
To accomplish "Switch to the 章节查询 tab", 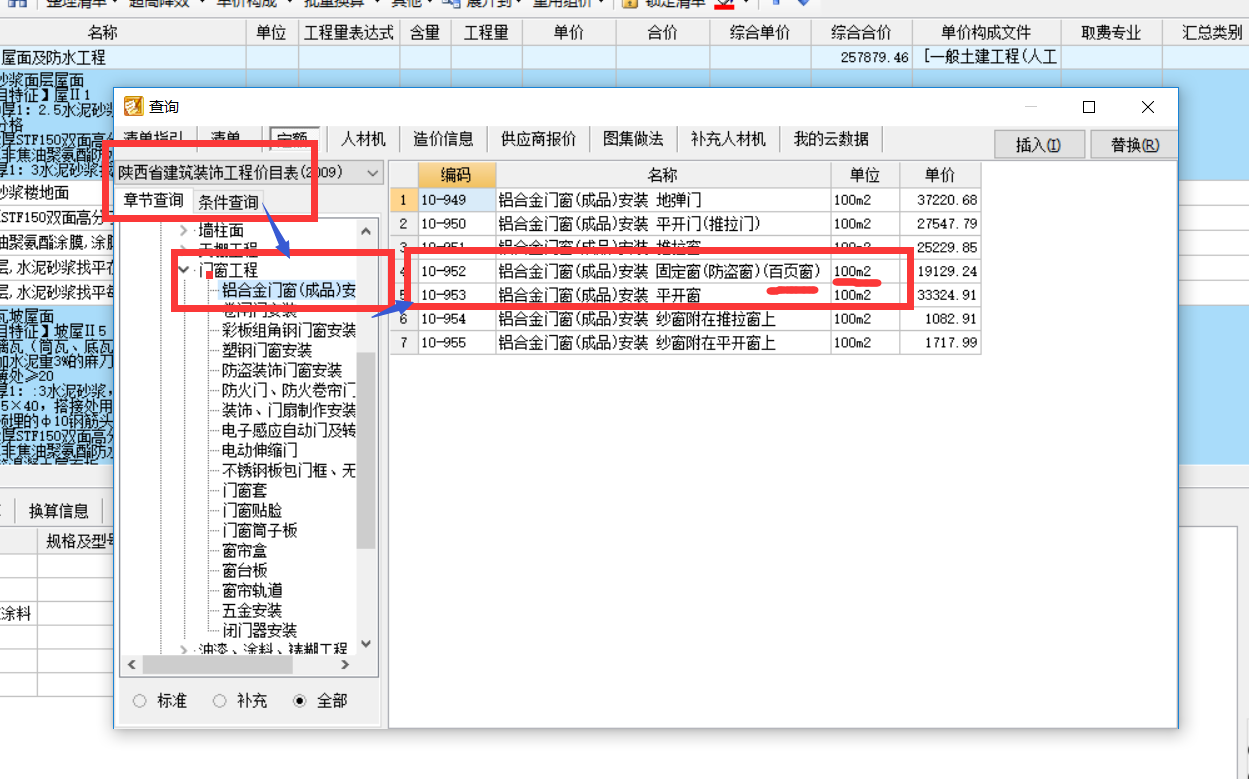I will click(x=153, y=200).
